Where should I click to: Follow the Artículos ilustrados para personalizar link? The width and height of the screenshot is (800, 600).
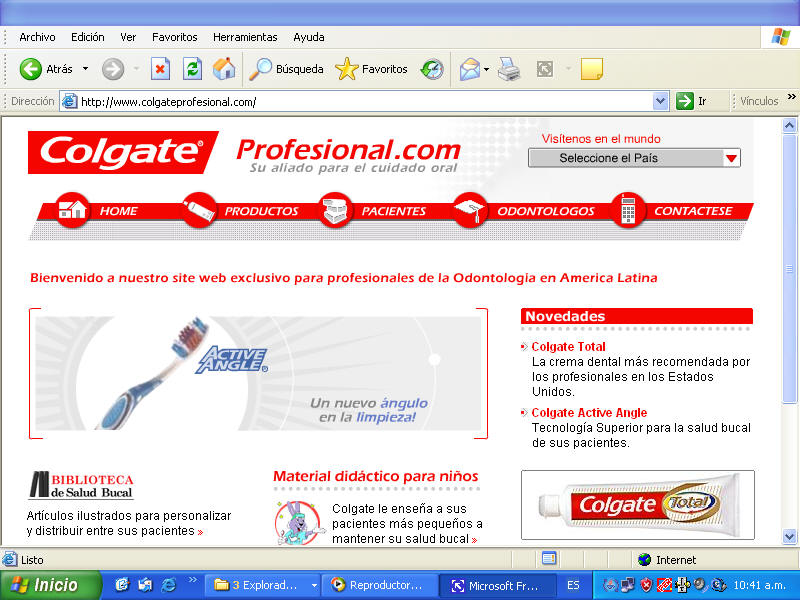click(129, 523)
